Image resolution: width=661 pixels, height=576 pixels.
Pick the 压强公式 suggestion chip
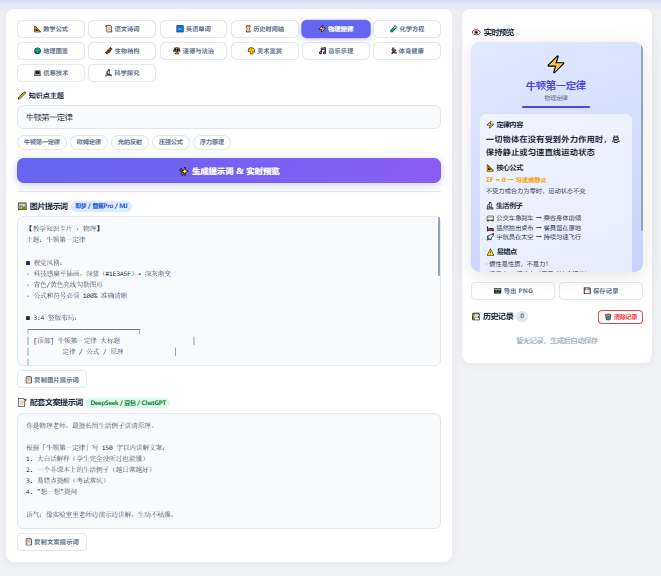point(171,142)
